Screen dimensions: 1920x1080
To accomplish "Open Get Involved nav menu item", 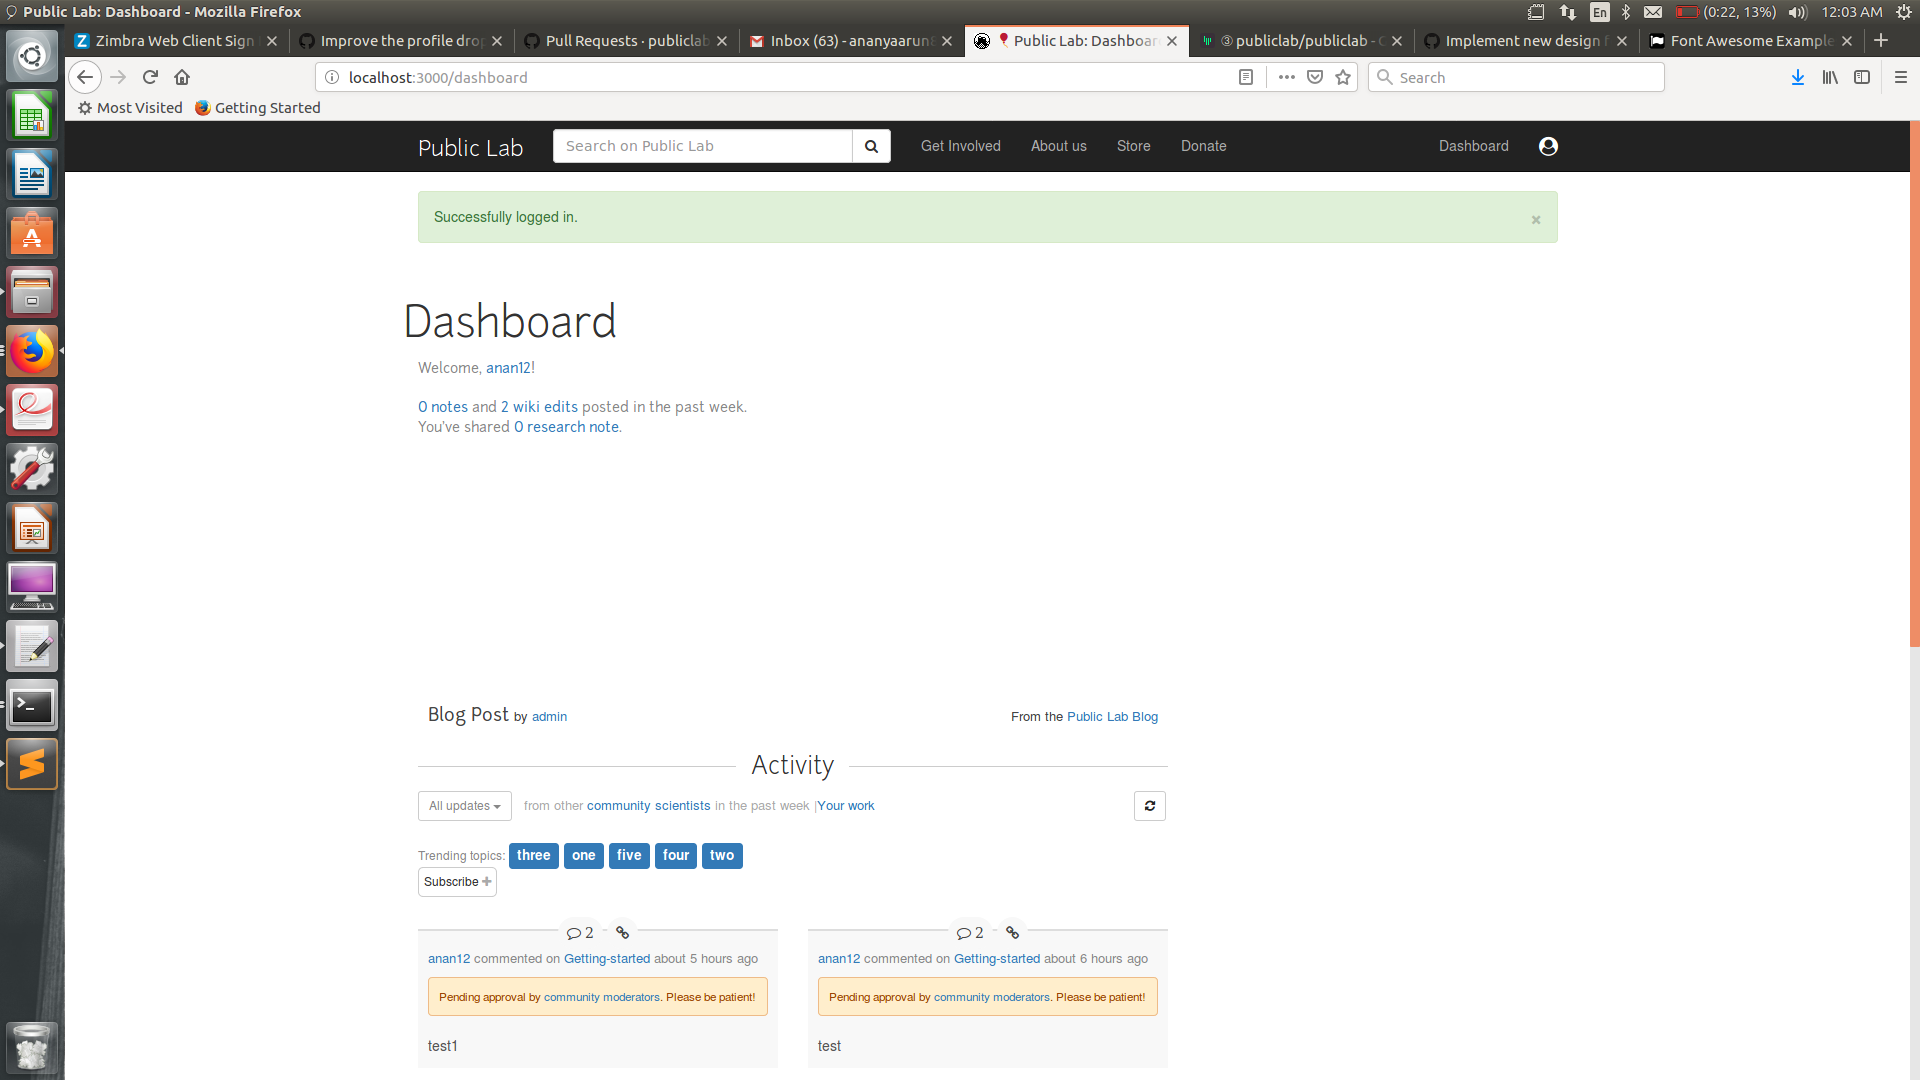I will pyautogui.click(x=960, y=146).
